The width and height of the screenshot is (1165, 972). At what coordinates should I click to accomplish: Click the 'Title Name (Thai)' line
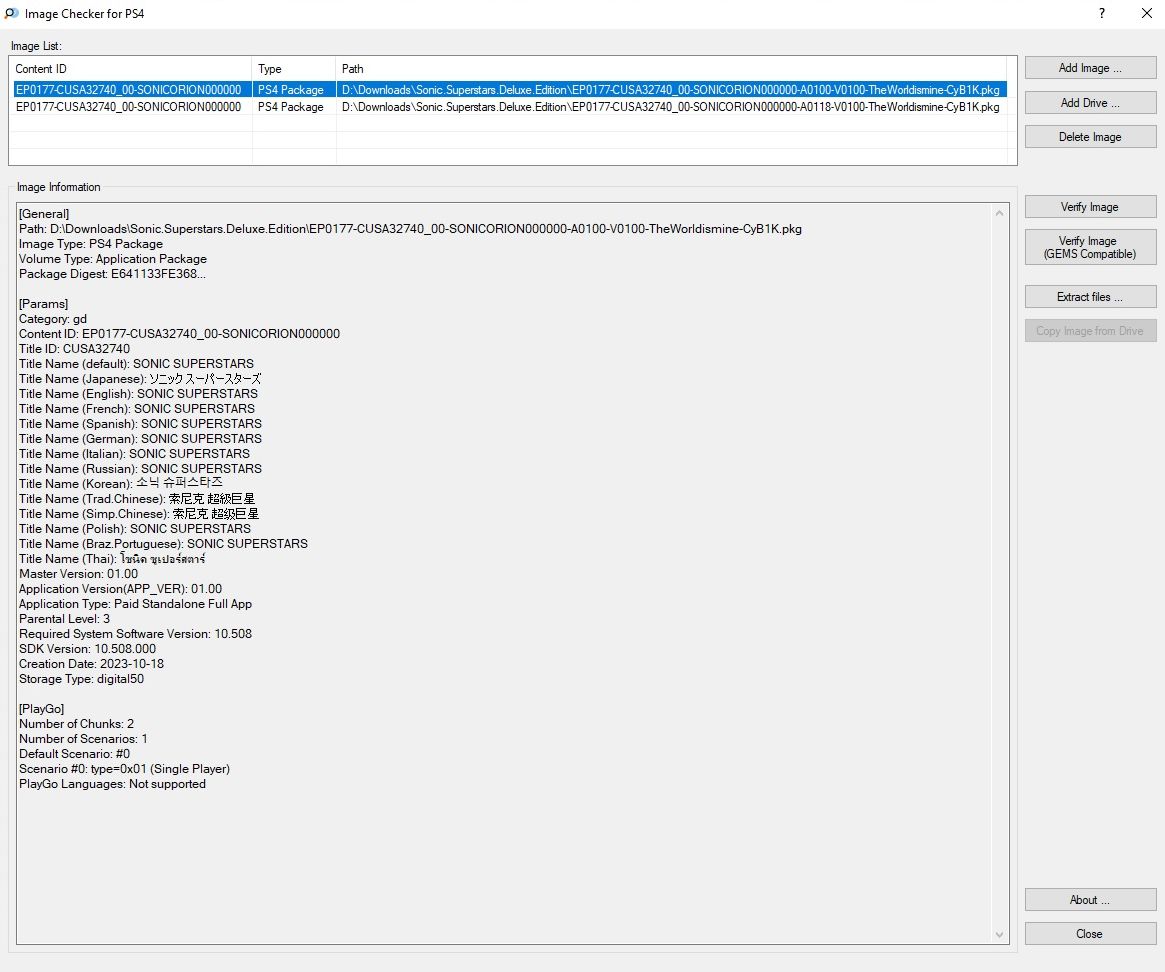[112, 559]
